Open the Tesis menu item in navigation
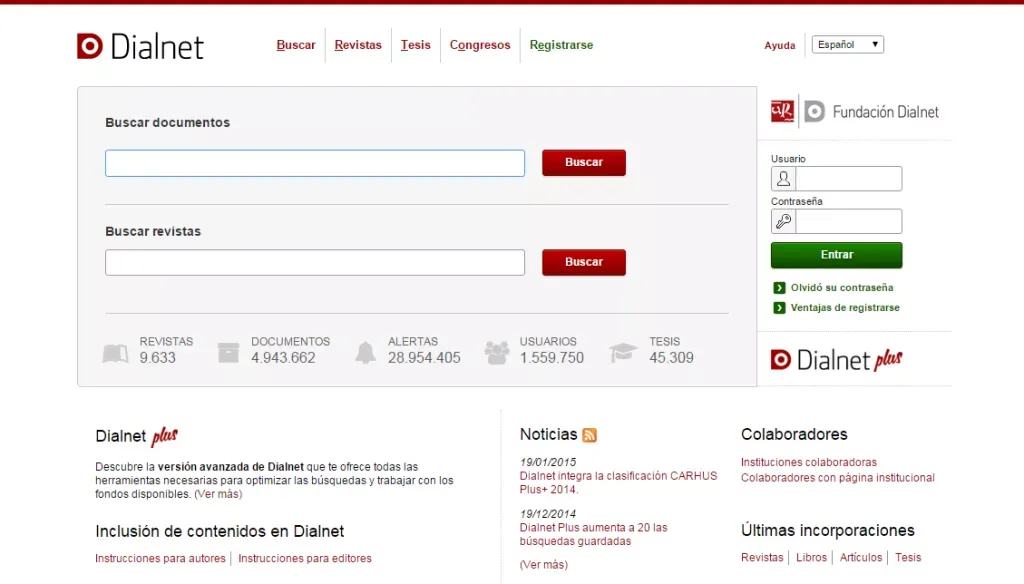Screen dimensions: 1024x584 (415, 45)
